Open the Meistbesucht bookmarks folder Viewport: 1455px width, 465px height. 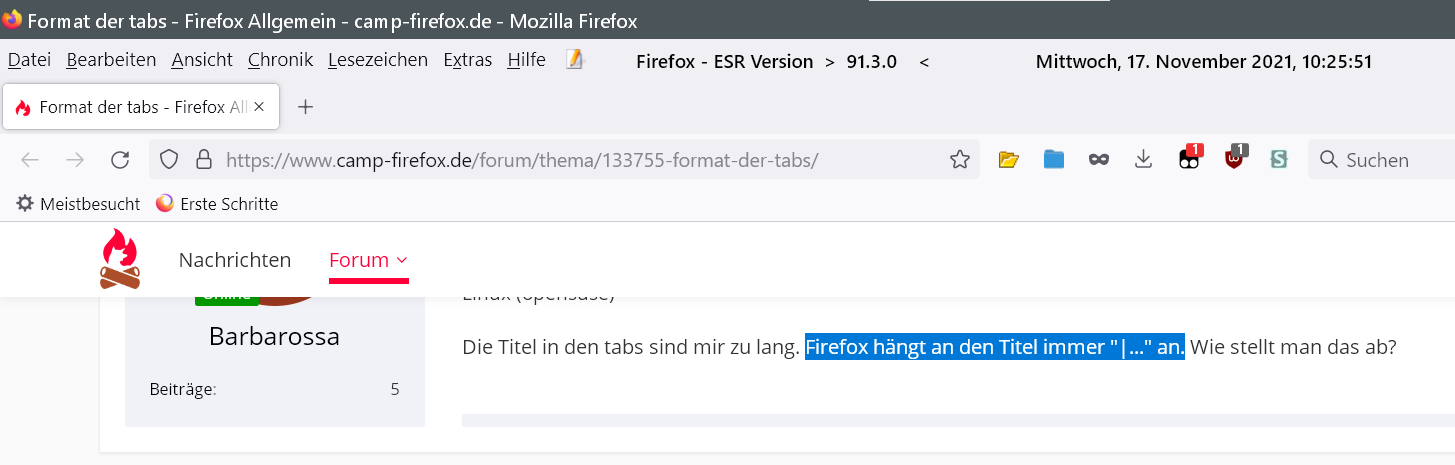78,204
